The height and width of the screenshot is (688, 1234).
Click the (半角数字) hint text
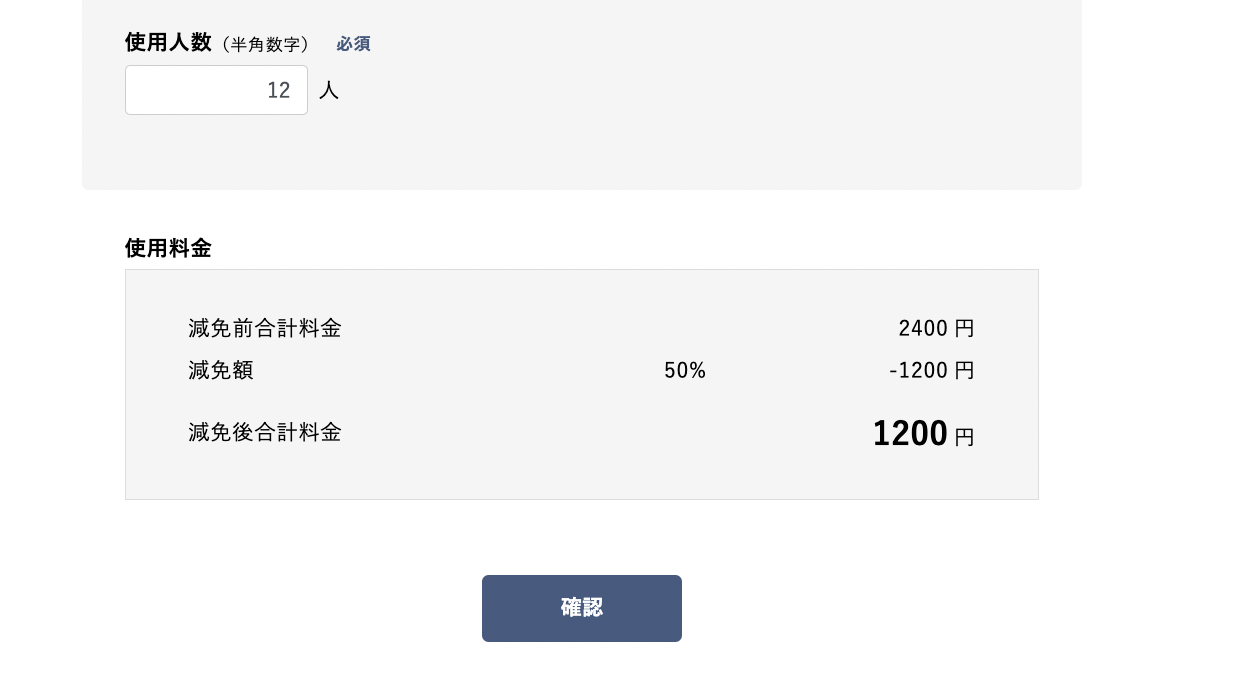(265, 44)
